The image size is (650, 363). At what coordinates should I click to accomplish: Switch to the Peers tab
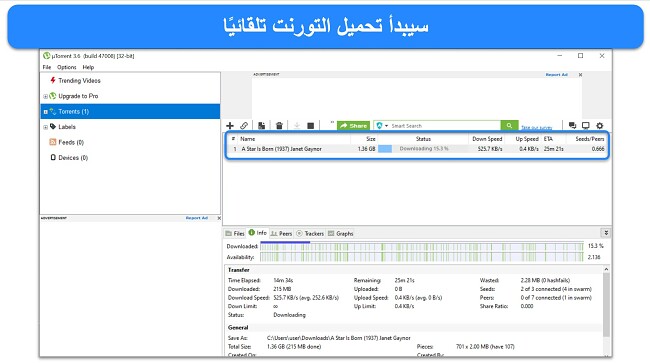coord(281,234)
